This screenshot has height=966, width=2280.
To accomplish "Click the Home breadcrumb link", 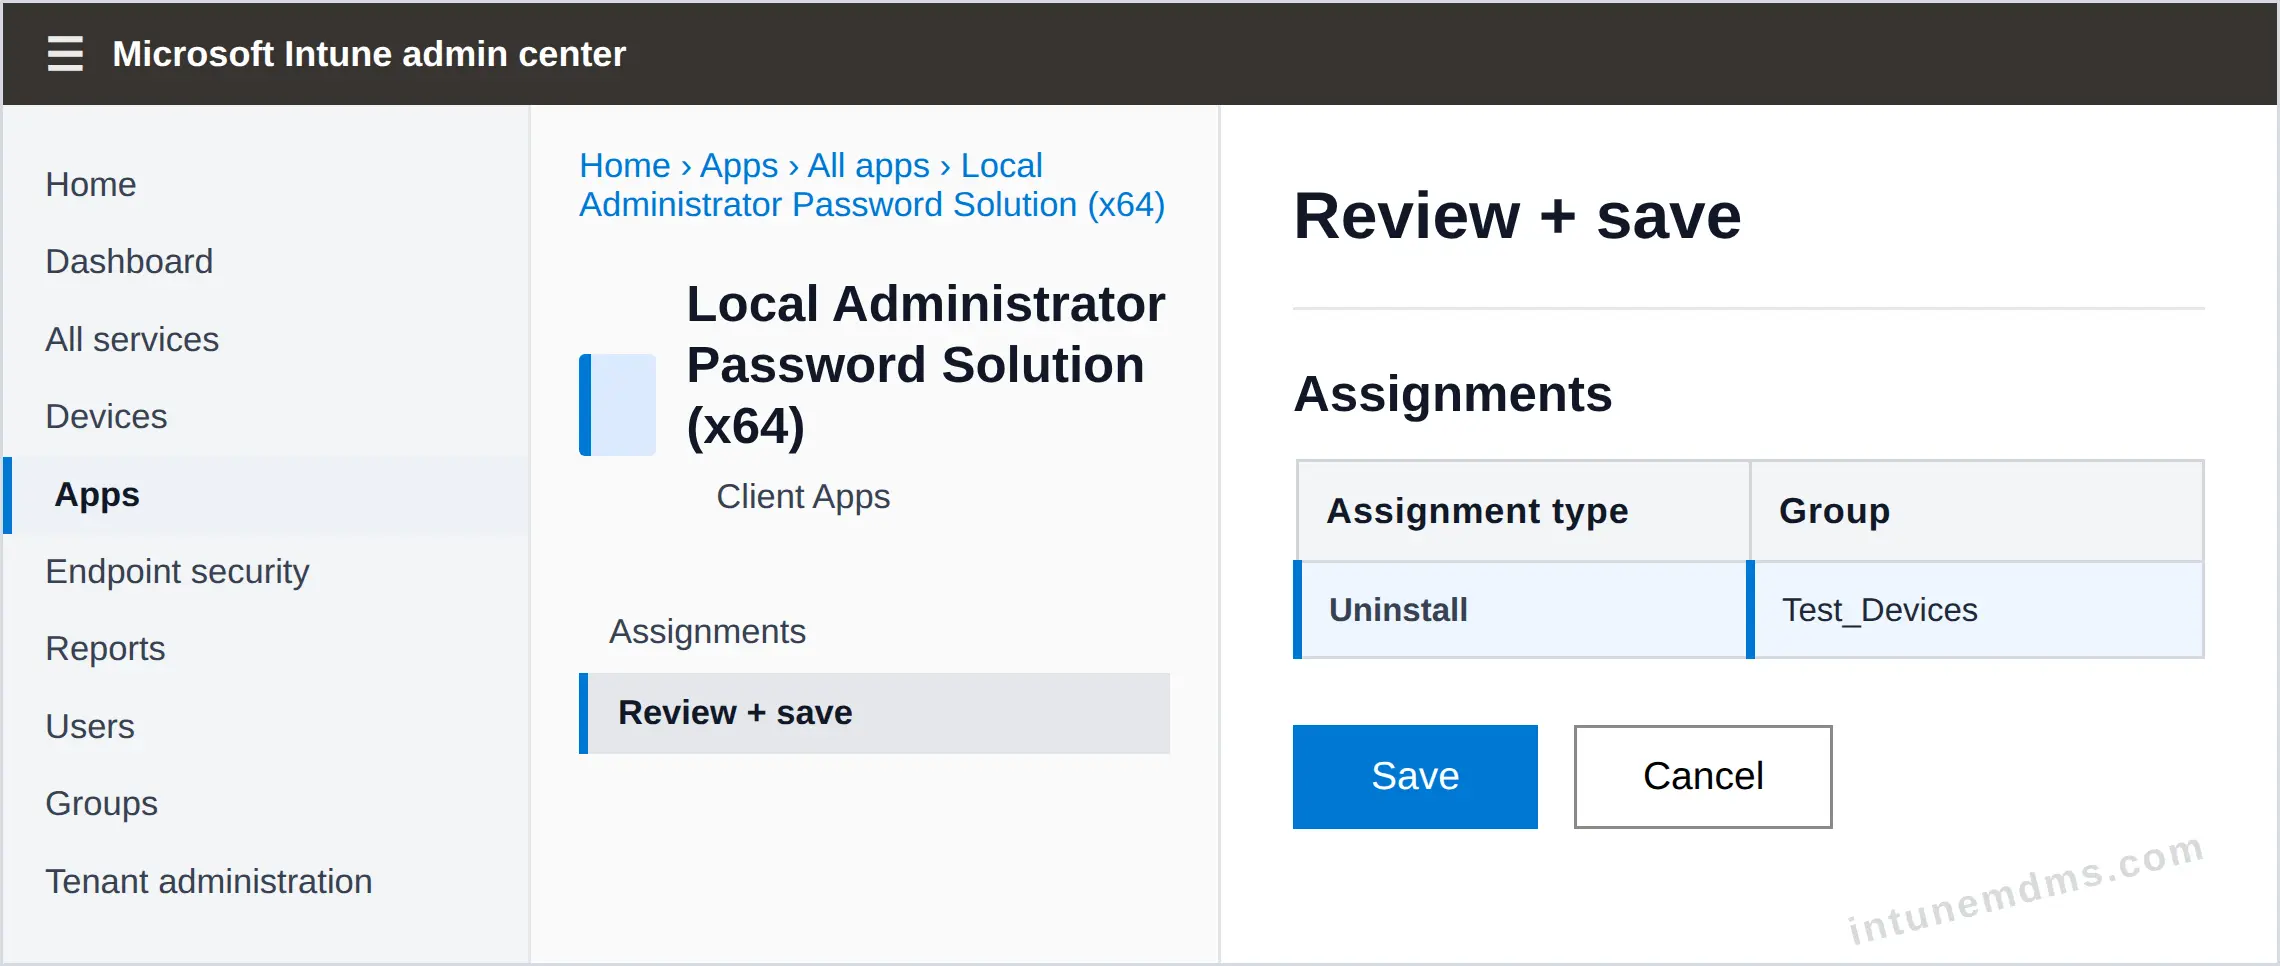I will click(x=625, y=165).
